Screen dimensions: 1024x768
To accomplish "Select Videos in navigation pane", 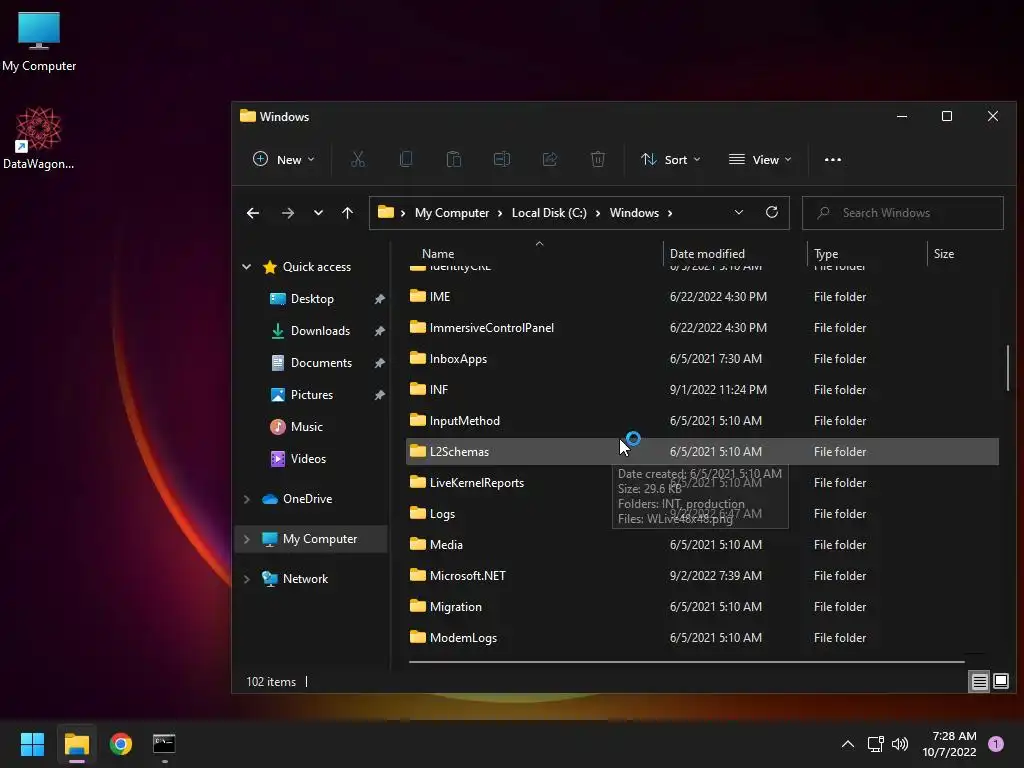I will click(308, 458).
